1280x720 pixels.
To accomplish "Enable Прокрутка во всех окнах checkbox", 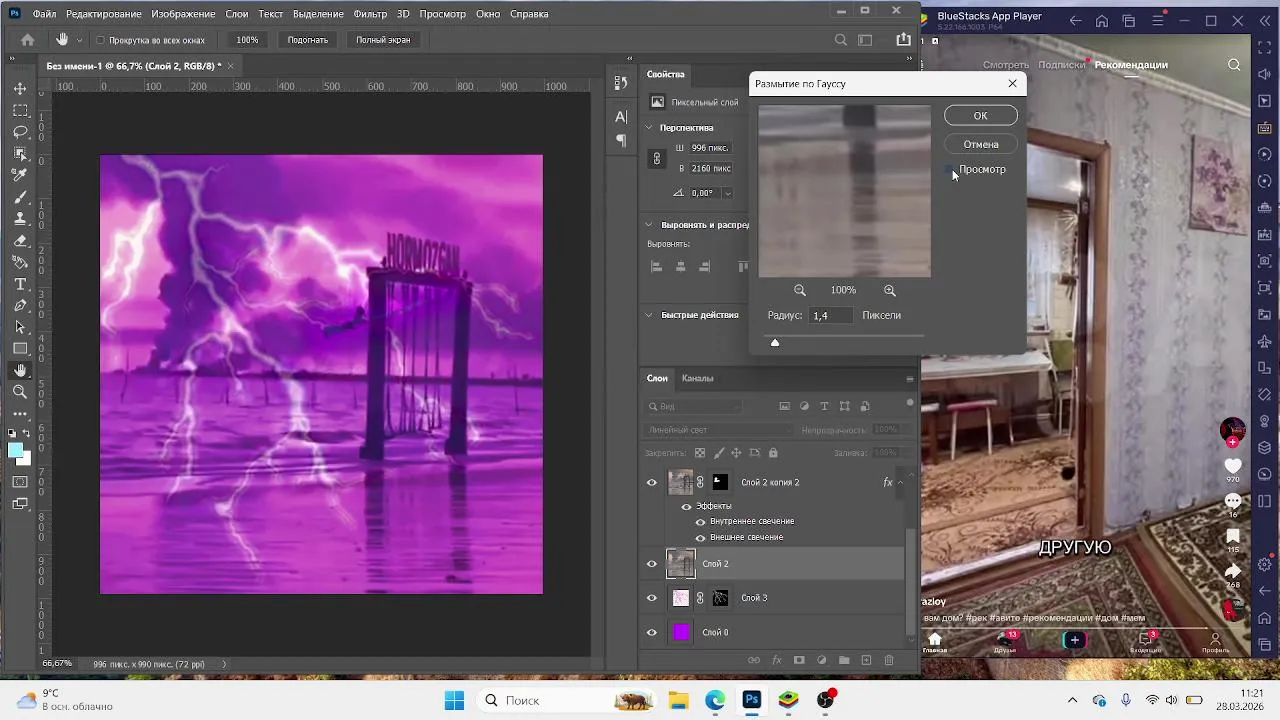I will click(100, 40).
